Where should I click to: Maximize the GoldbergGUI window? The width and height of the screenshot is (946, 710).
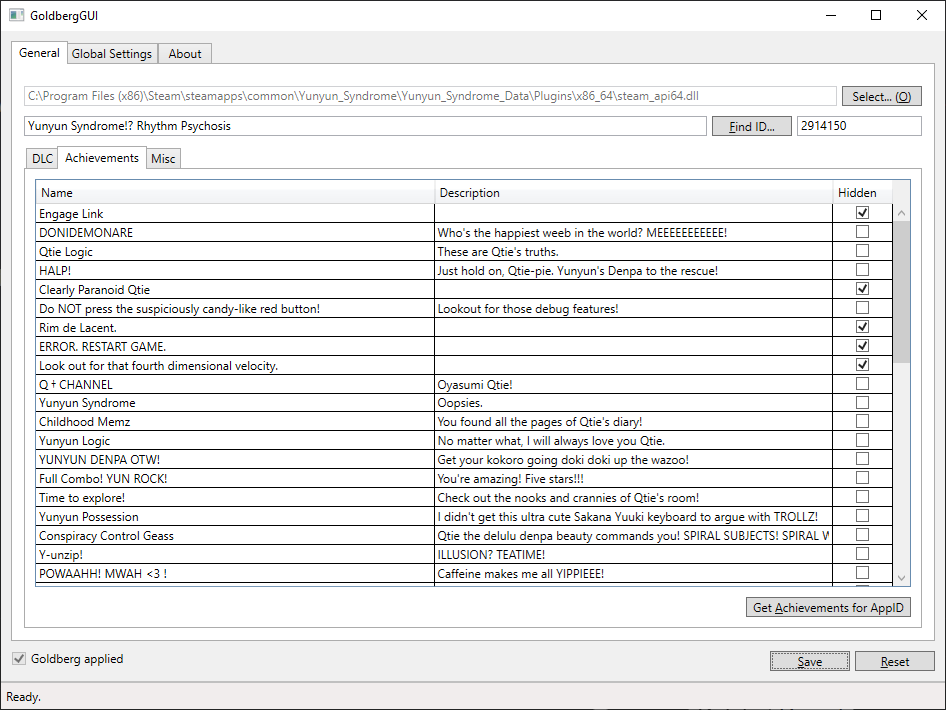[876, 15]
